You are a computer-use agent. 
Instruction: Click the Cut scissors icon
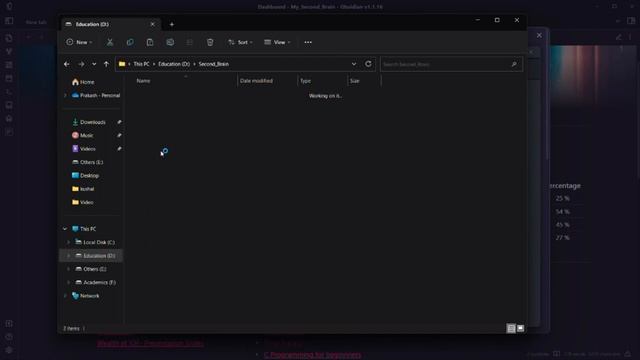click(110, 42)
